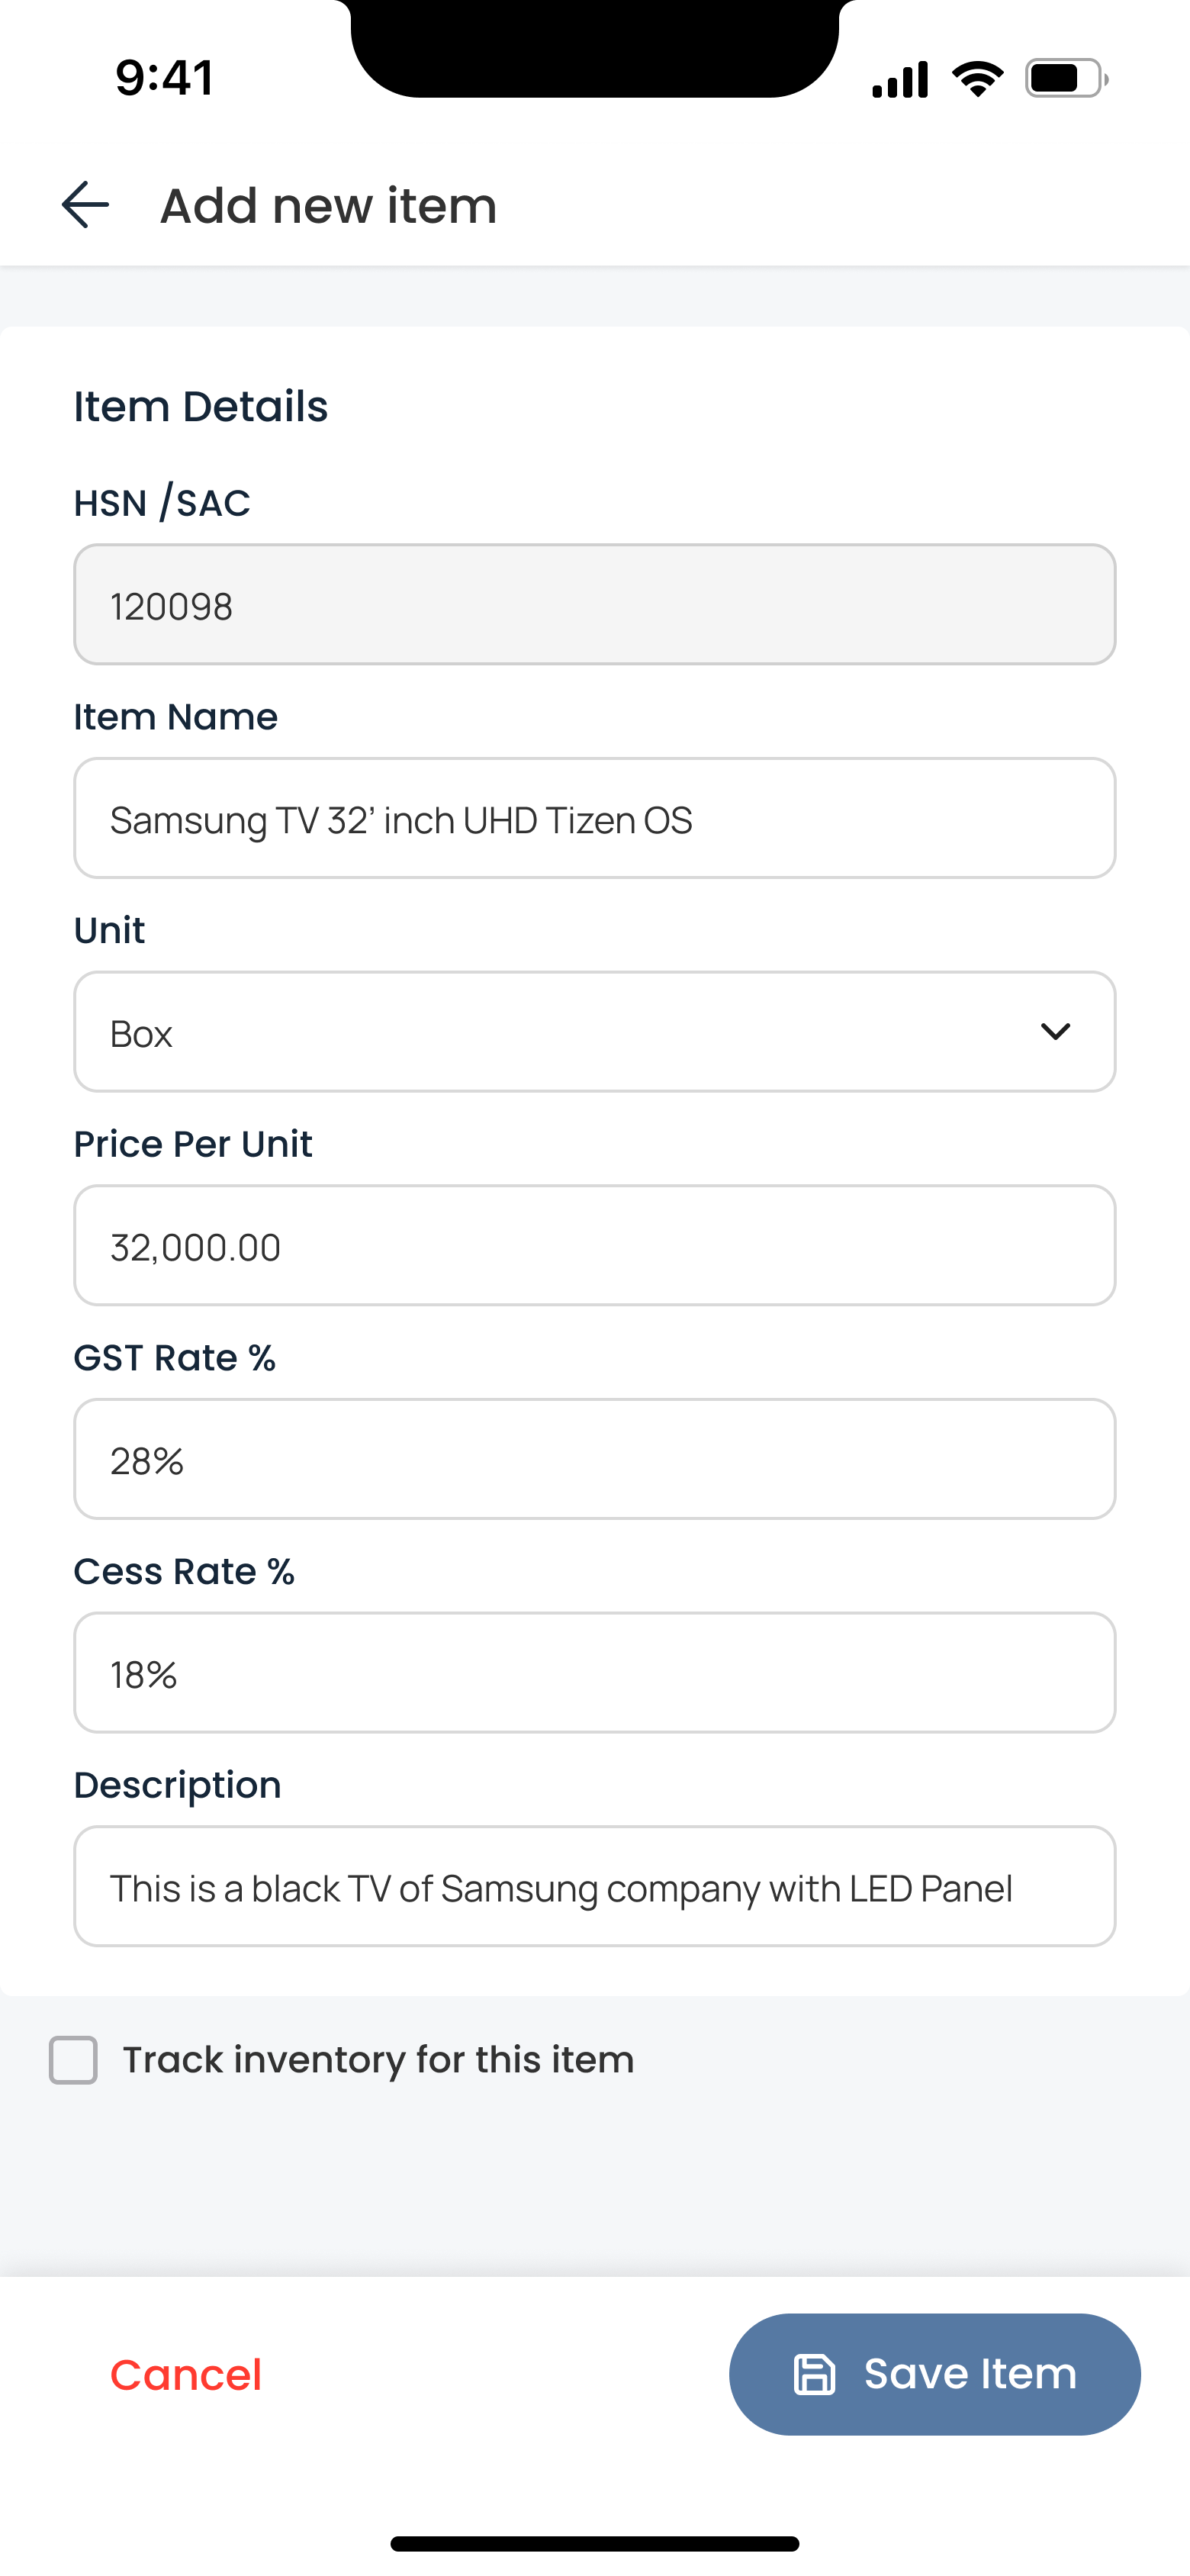Image resolution: width=1190 pixels, height=2576 pixels.
Task: Click the save disk icon
Action: click(814, 2374)
